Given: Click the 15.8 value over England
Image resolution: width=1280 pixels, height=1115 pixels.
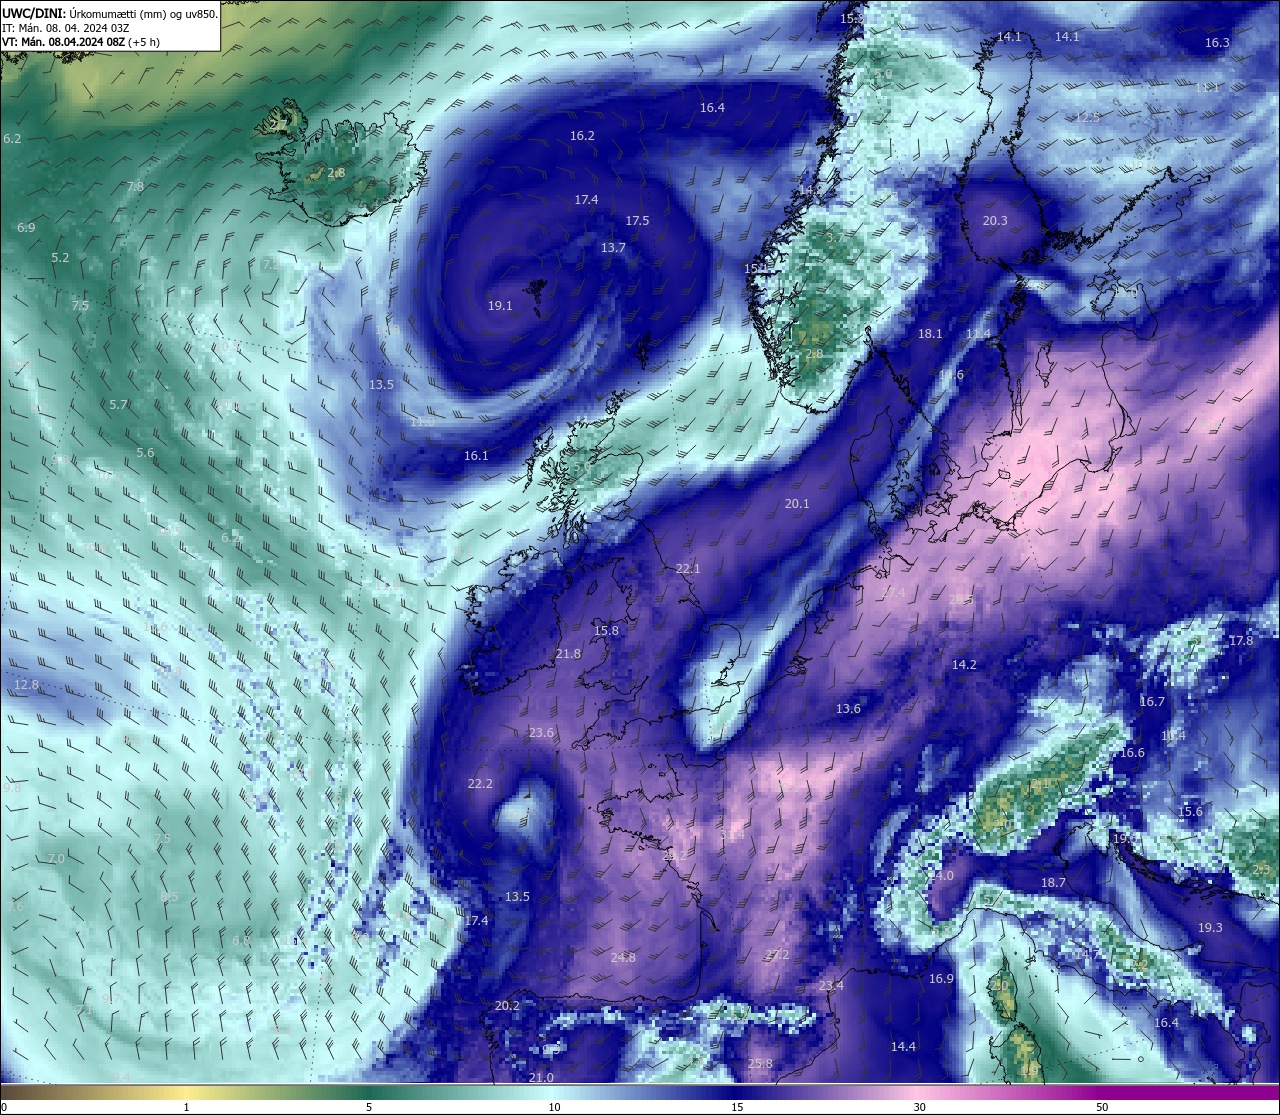Looking at the screenshot, I should (606, 631).
